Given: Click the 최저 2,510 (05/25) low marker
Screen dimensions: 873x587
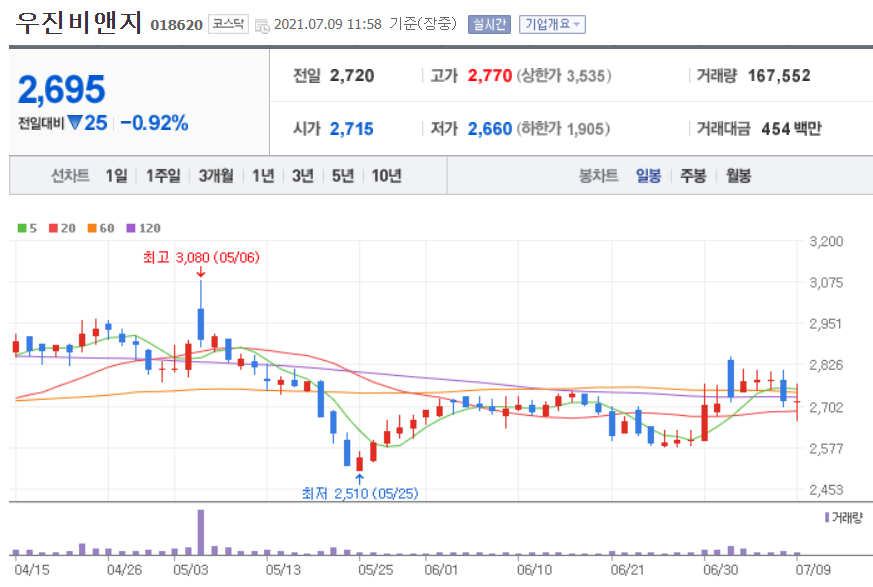Looking at the screenshot, I should [360, 493].
